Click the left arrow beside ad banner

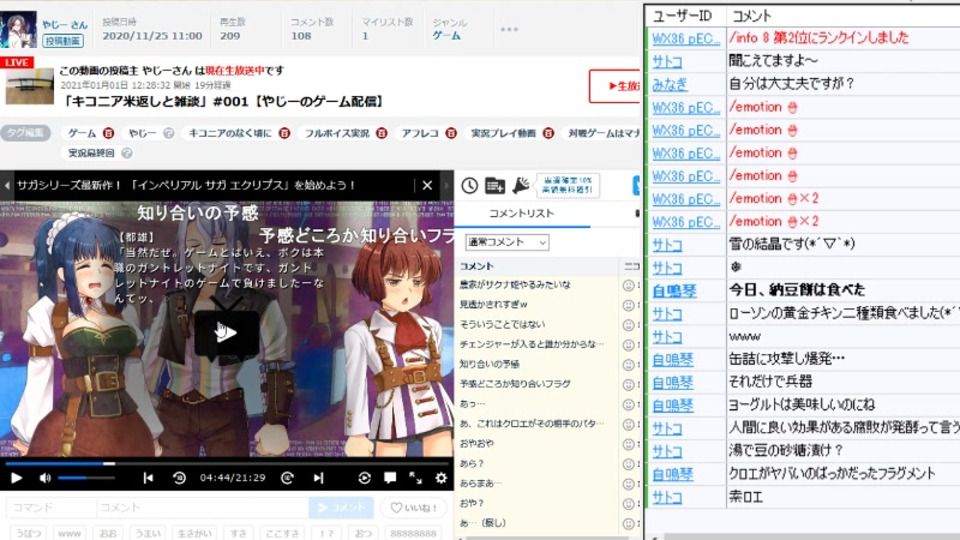pyautogui.click(x=7, y=185)
